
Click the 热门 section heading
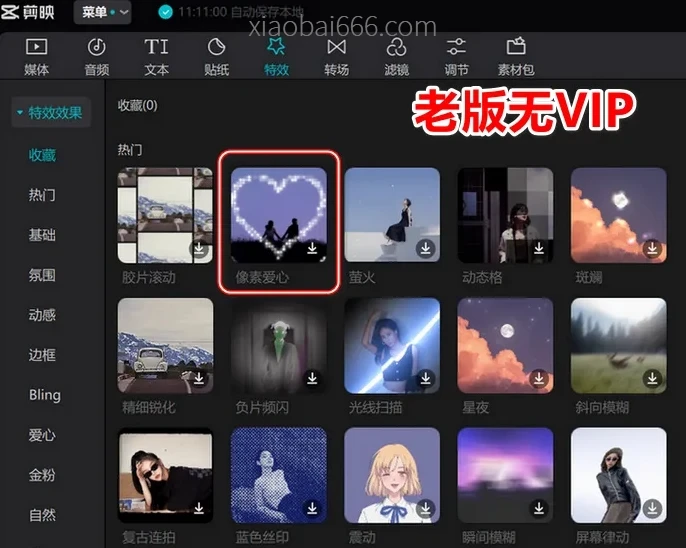tap(130, 150)
